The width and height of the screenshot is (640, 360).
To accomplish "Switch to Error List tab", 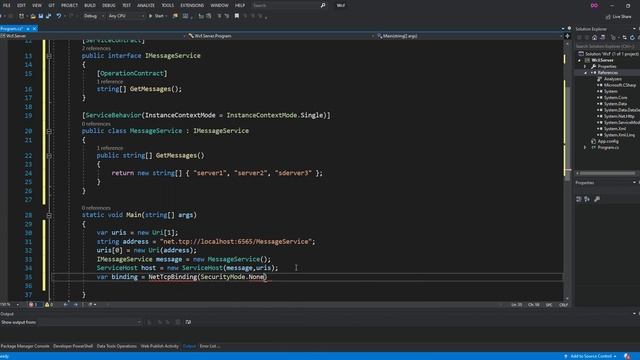I will click(209, 346).
